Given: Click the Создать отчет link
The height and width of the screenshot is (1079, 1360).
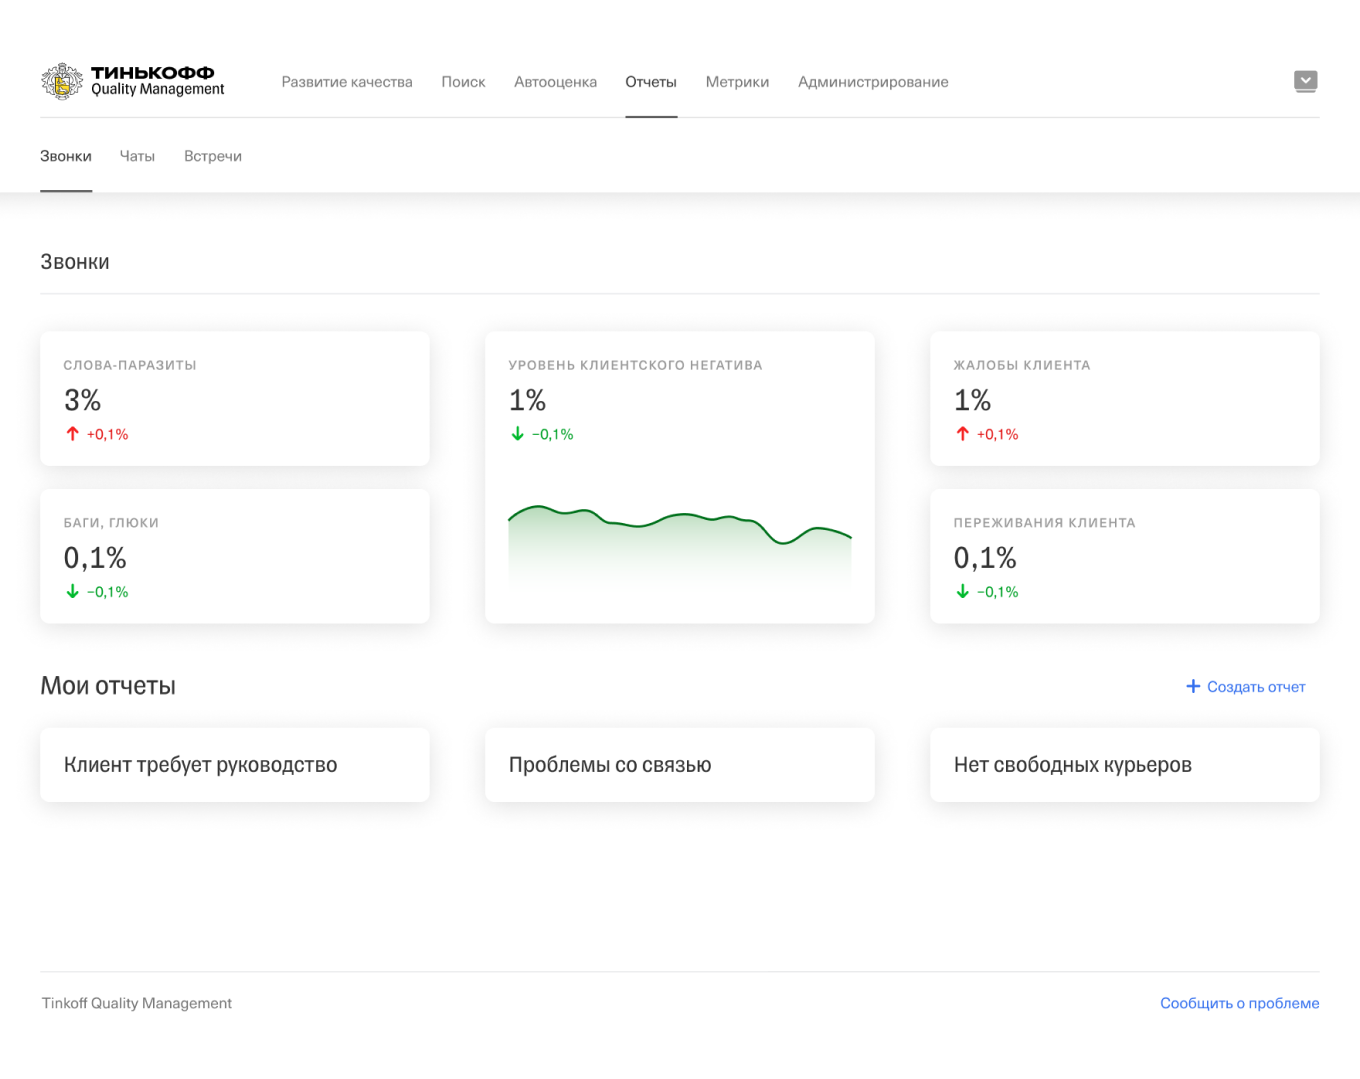Looking at the screenshot, I should [1256, 686].
